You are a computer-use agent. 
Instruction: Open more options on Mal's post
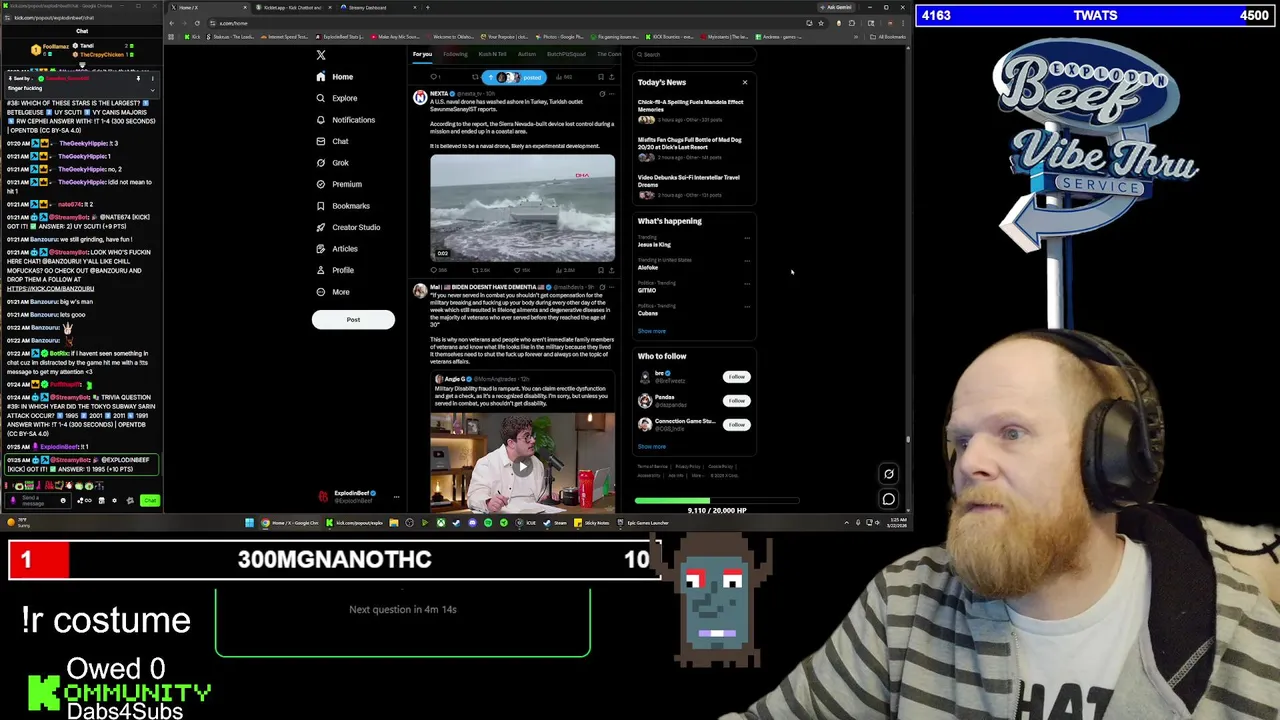click(x=612, y=287)
